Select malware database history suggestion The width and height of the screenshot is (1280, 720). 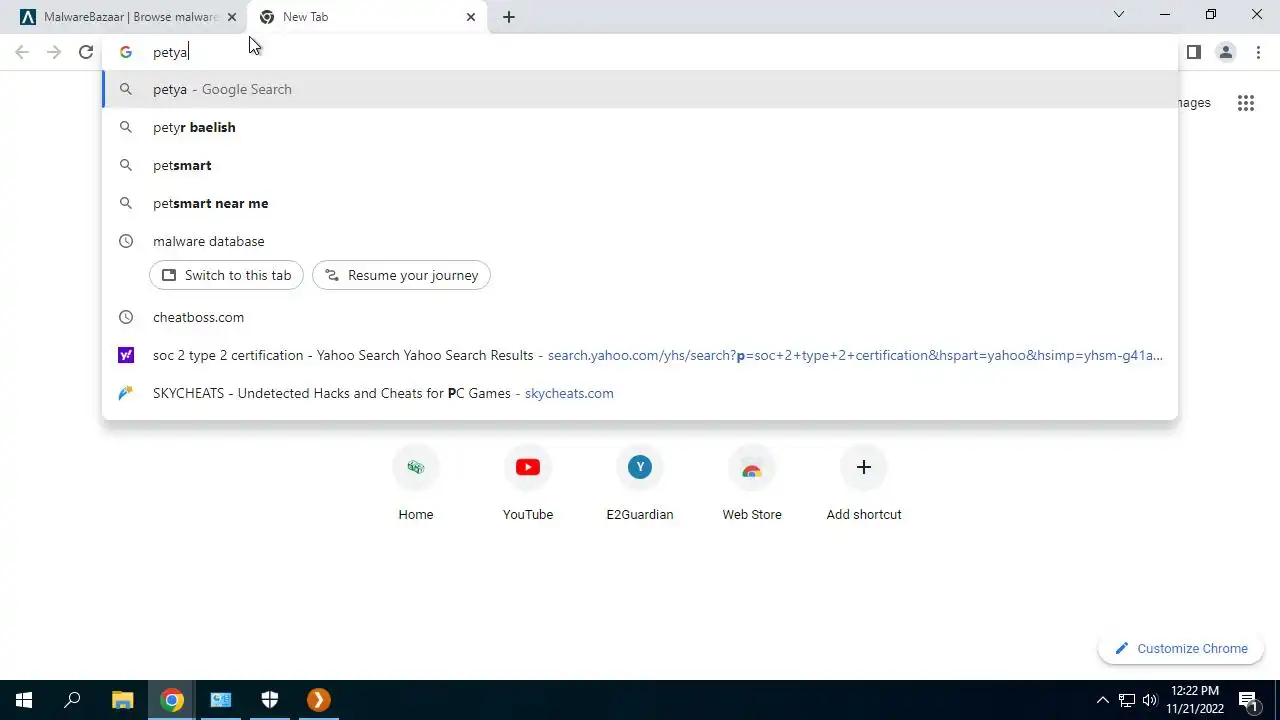pos(640,241)
